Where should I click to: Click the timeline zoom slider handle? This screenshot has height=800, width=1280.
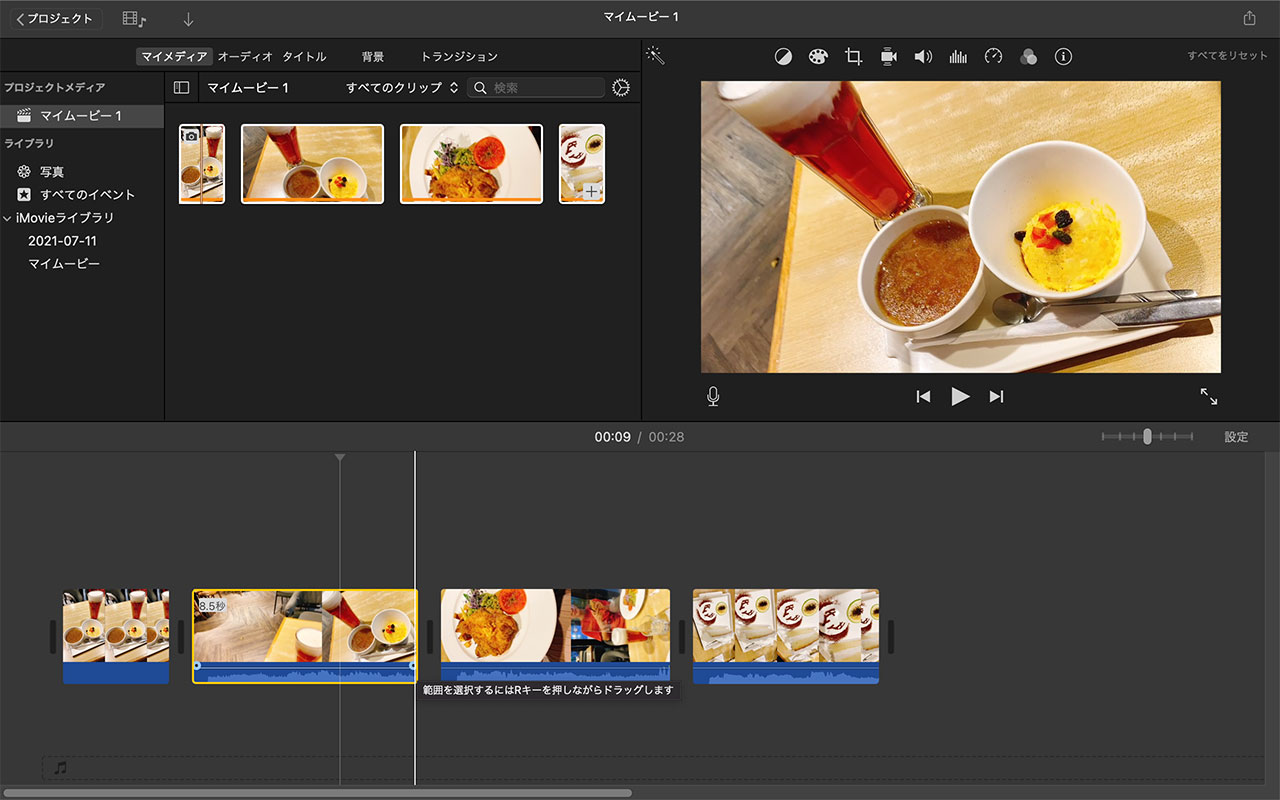[1147, 437]
